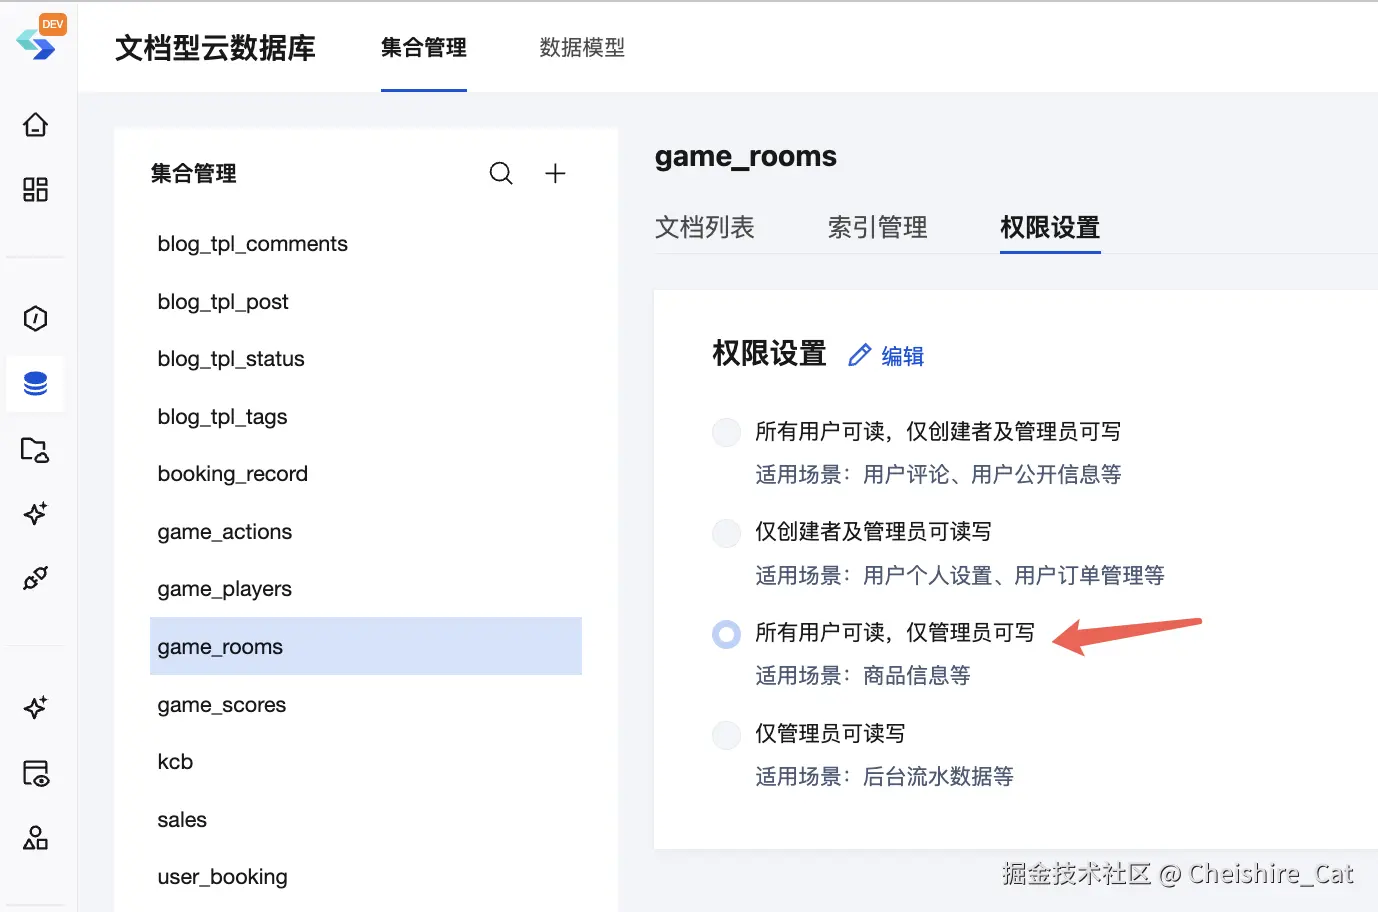Select user_booking collection
The image size is (1378, 912).
(x=366, y=877)
